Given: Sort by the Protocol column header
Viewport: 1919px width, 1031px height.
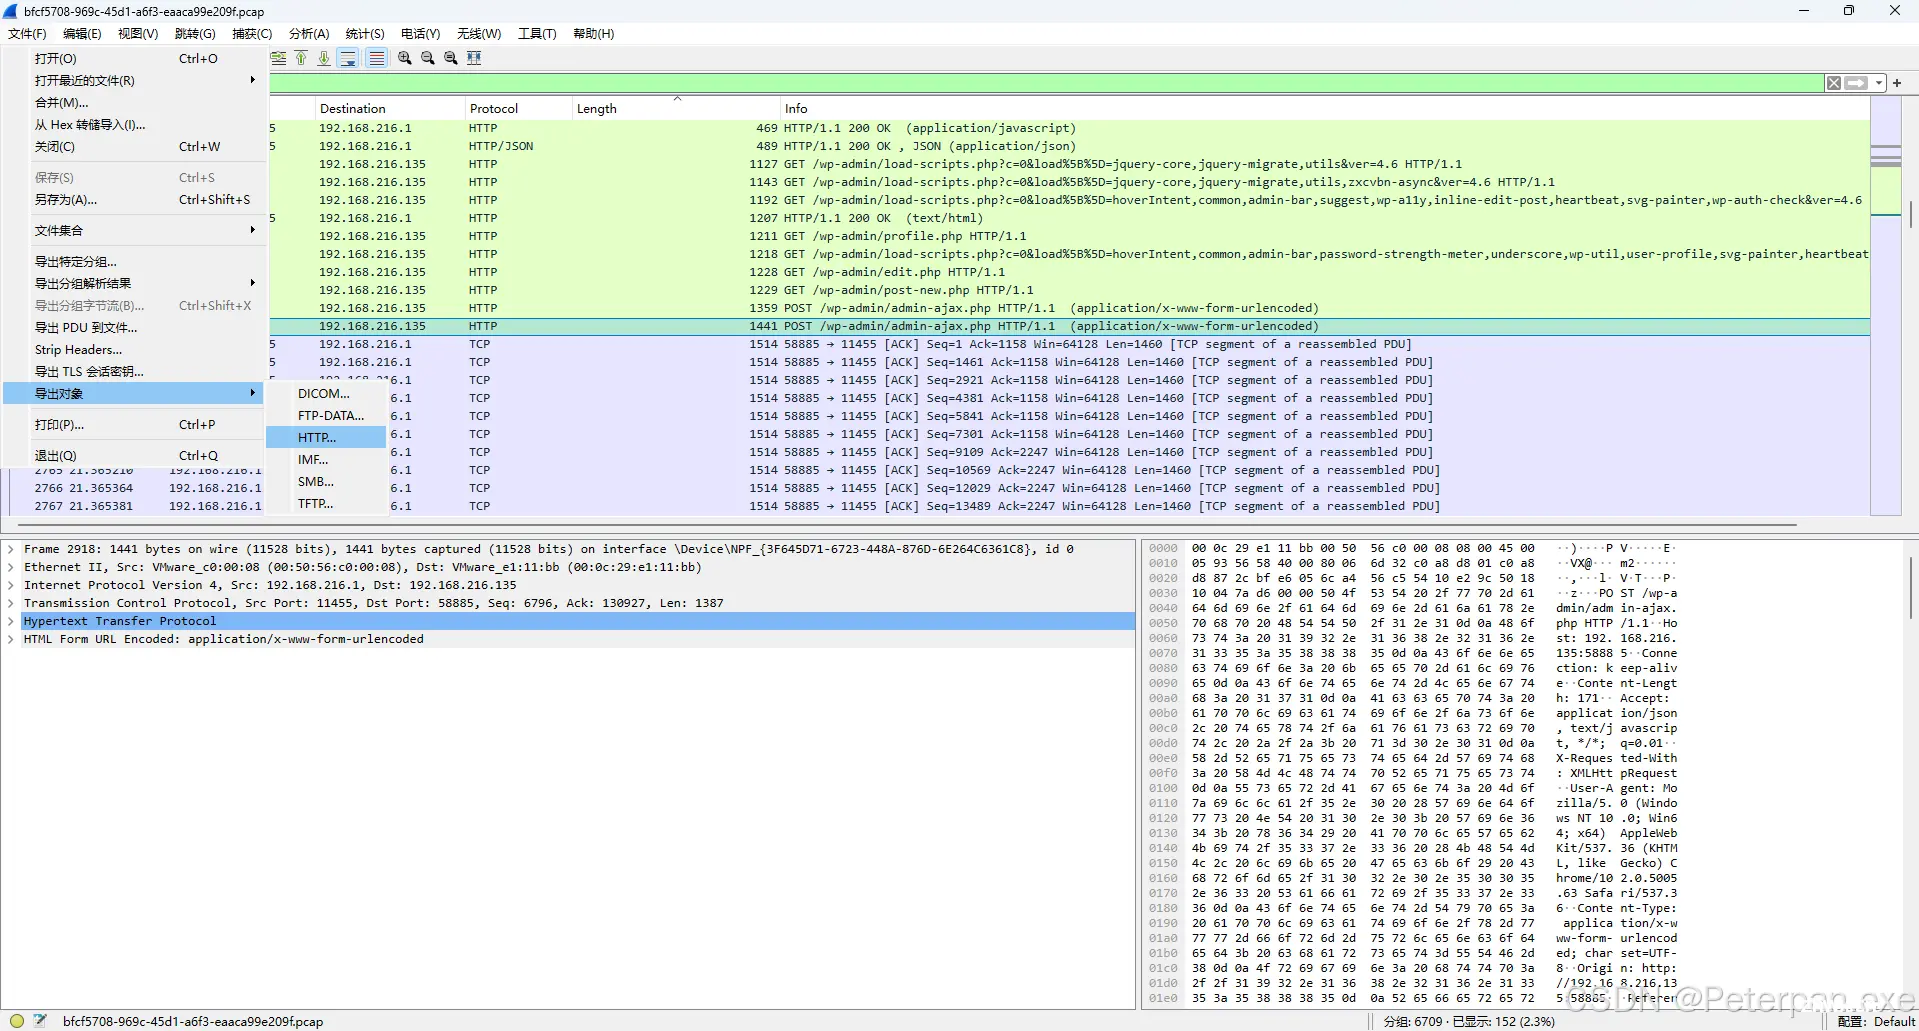Looking at the screenshot, I should [518, 108].
